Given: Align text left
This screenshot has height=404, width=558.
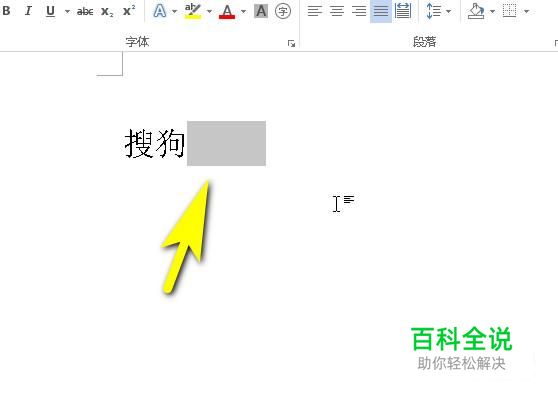Looking at the screenshot, I should (315, 11).
